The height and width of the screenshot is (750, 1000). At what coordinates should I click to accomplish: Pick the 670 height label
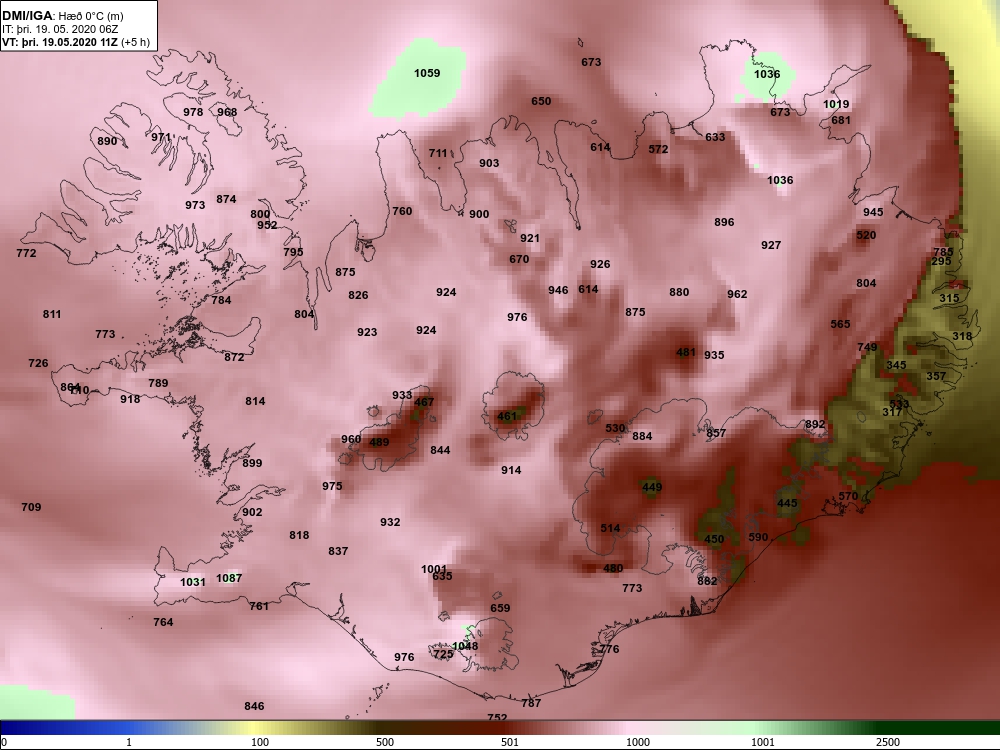click(x=518, y=259)
